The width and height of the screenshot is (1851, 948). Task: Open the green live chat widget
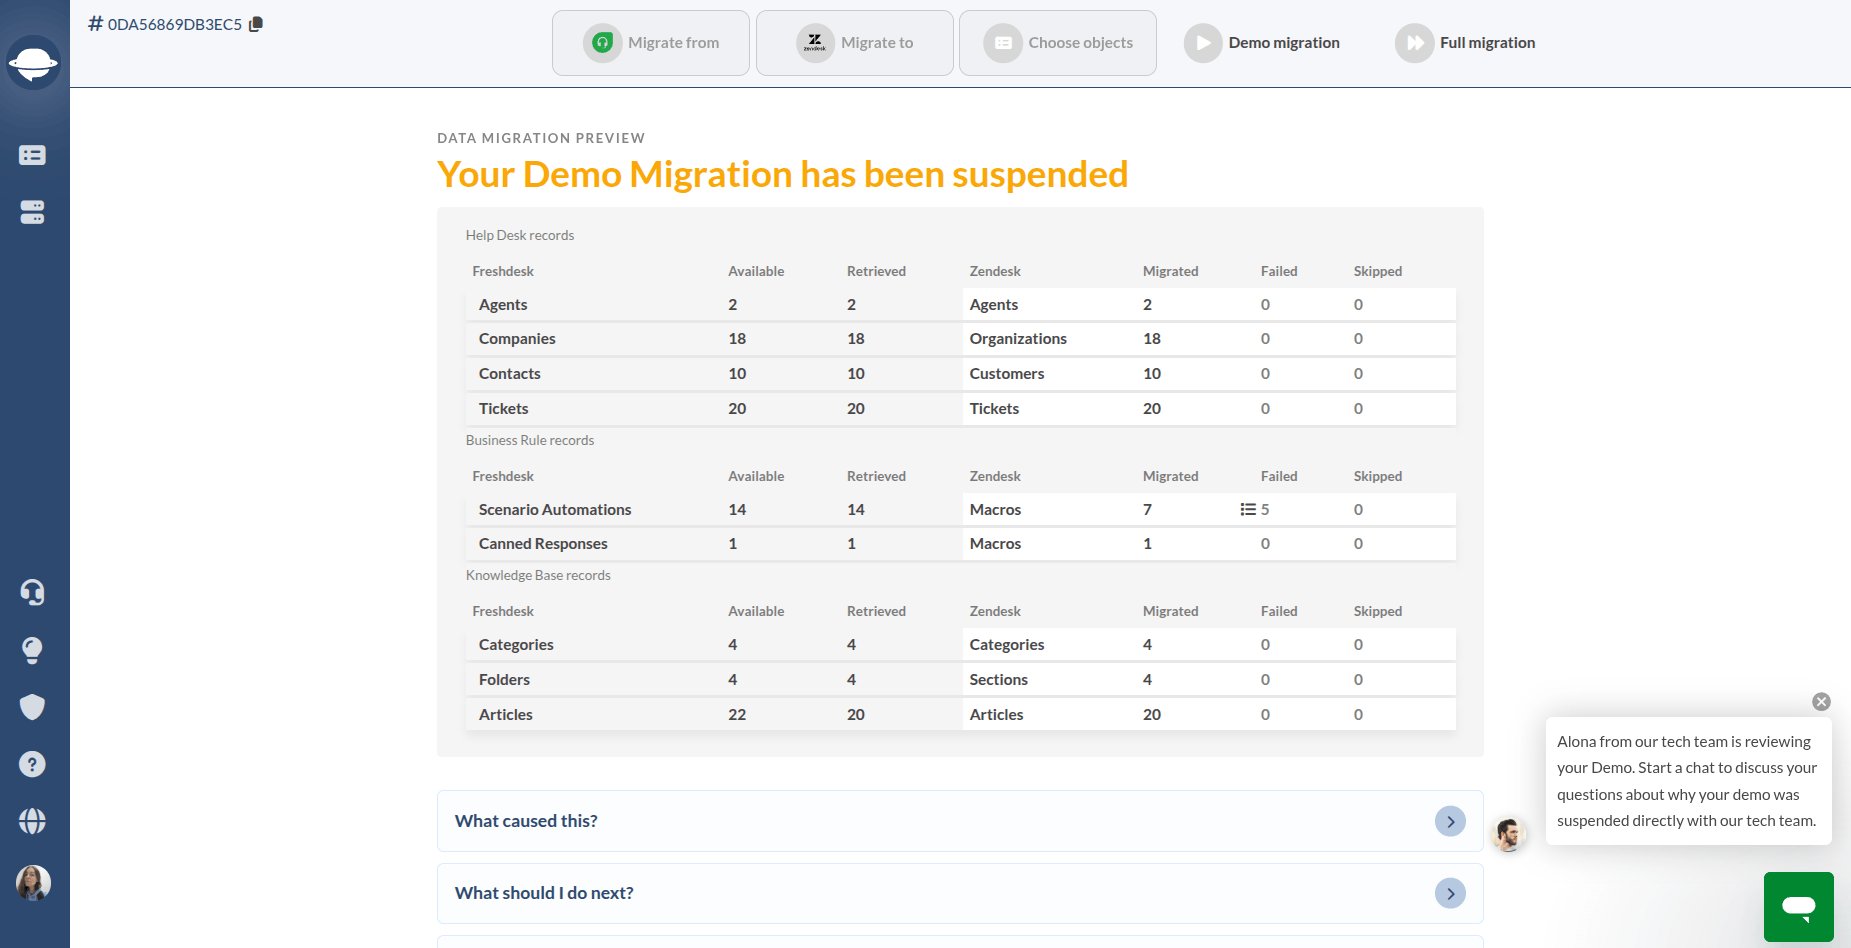coord(1798,907)
